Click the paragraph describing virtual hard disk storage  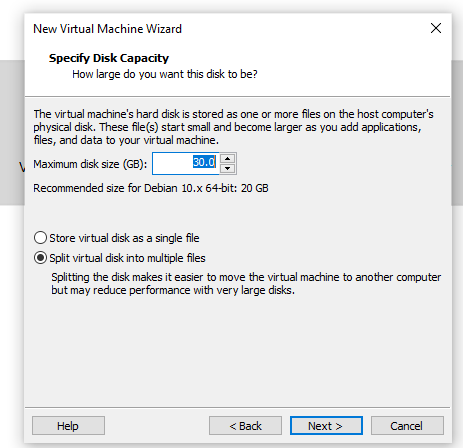tap(233, 127)
